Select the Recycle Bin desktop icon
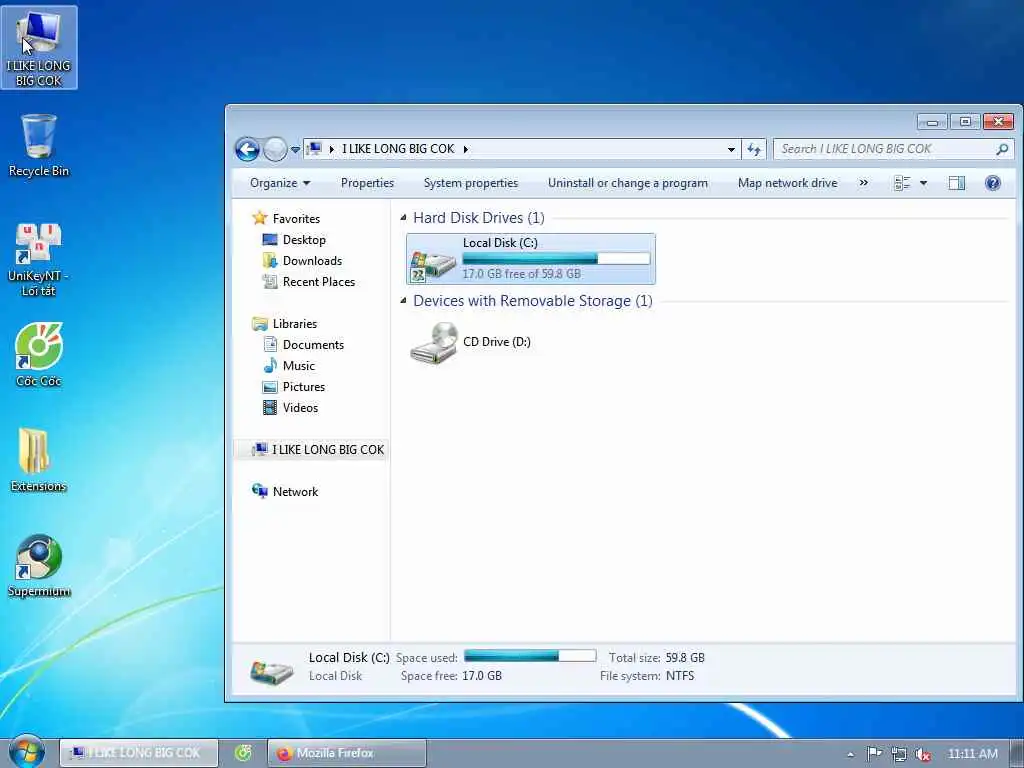 39,145
